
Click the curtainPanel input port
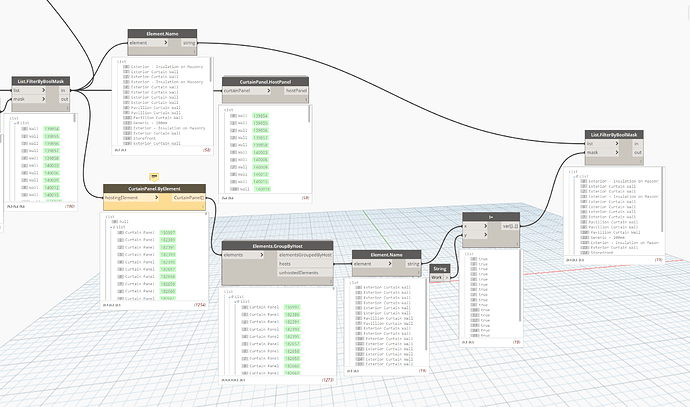point(247,91)
